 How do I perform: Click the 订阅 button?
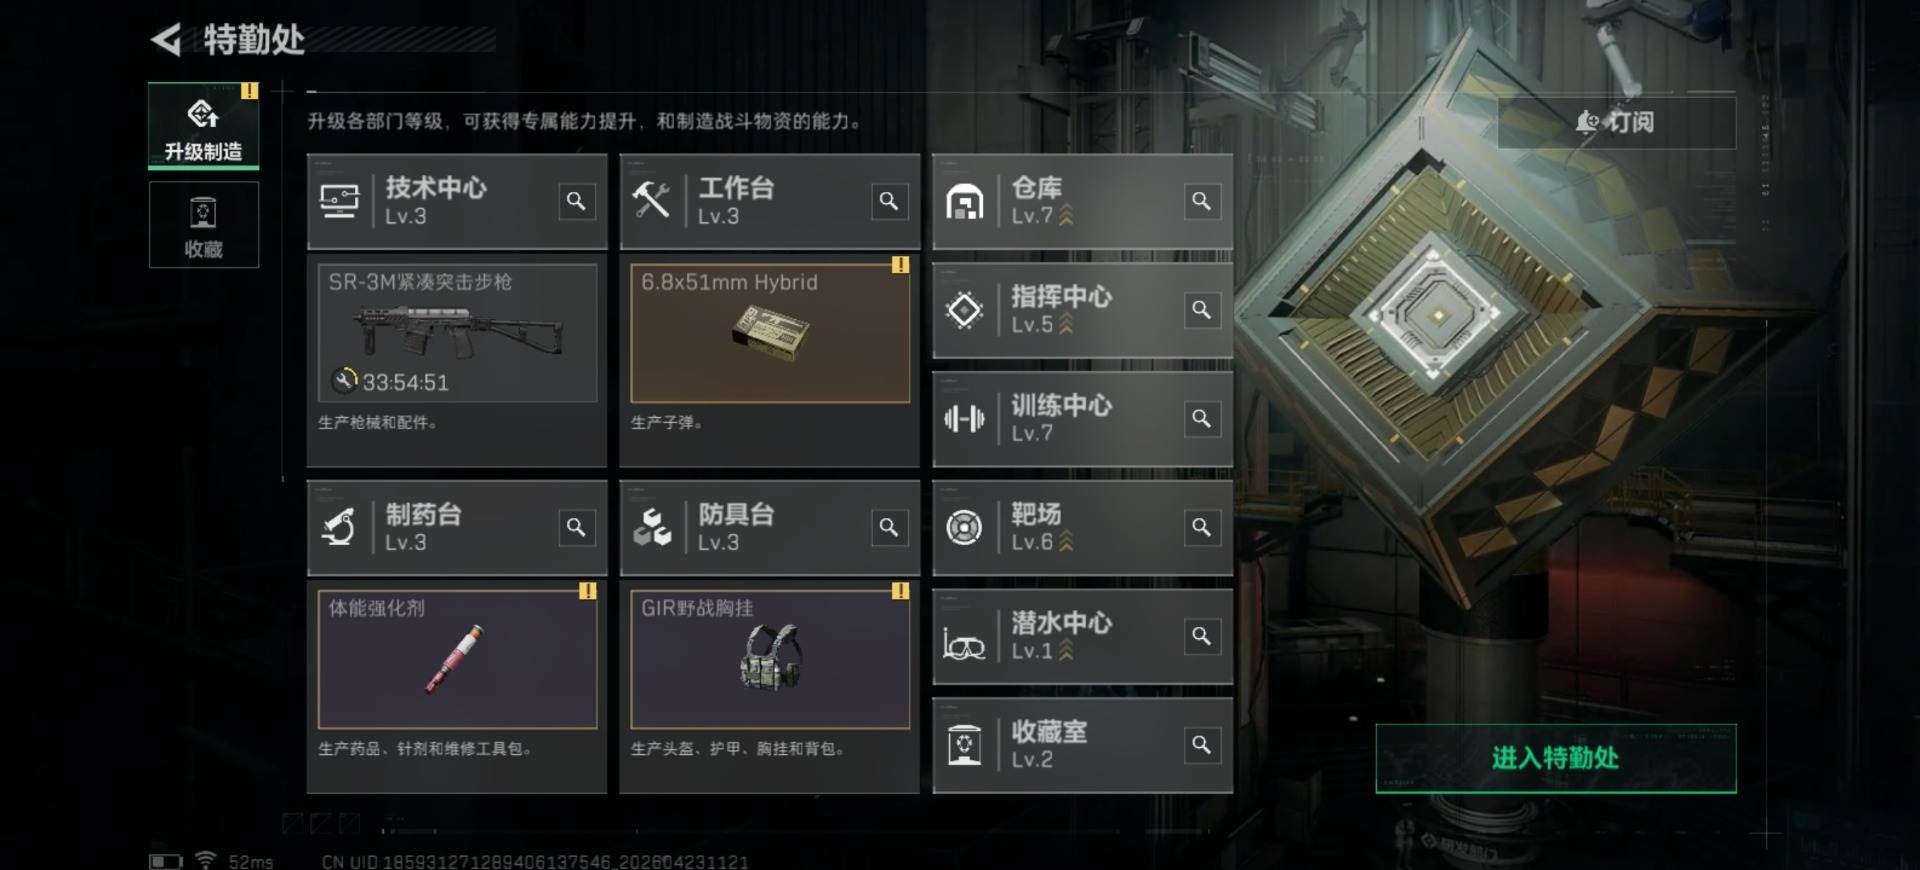(x=1616, y=122)
